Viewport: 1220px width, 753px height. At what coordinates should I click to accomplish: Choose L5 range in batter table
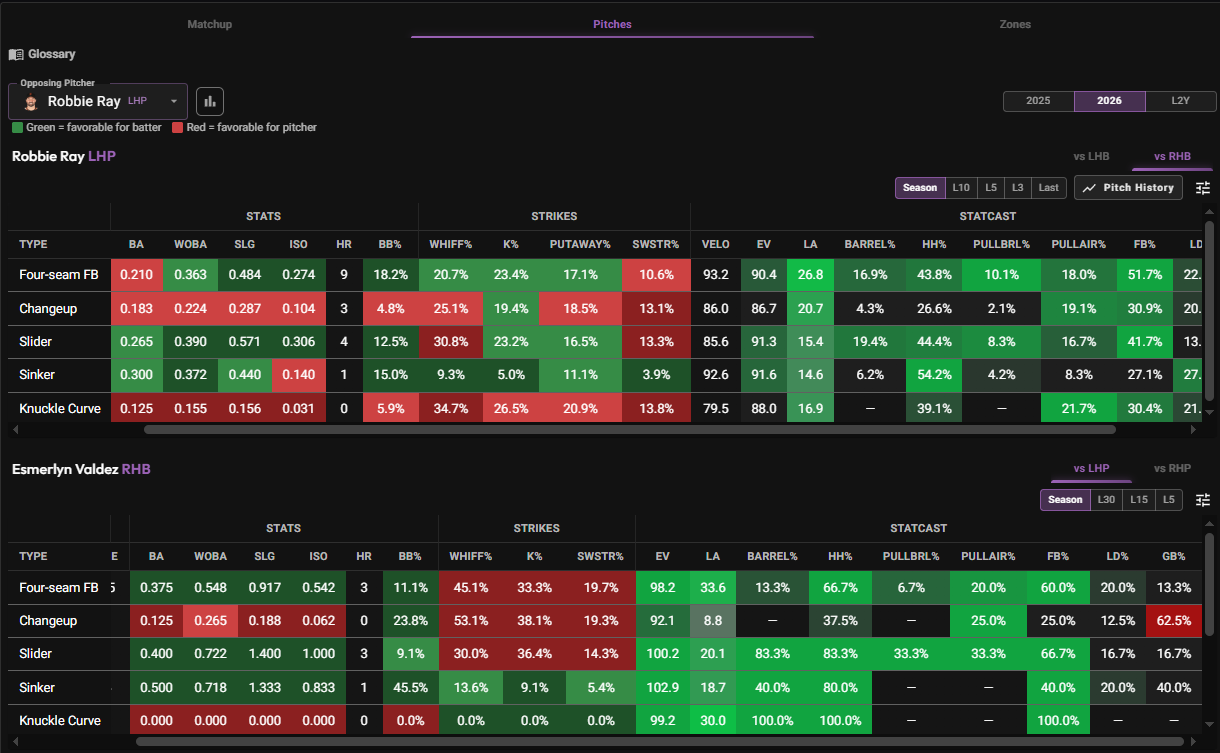pos(1169,499)
